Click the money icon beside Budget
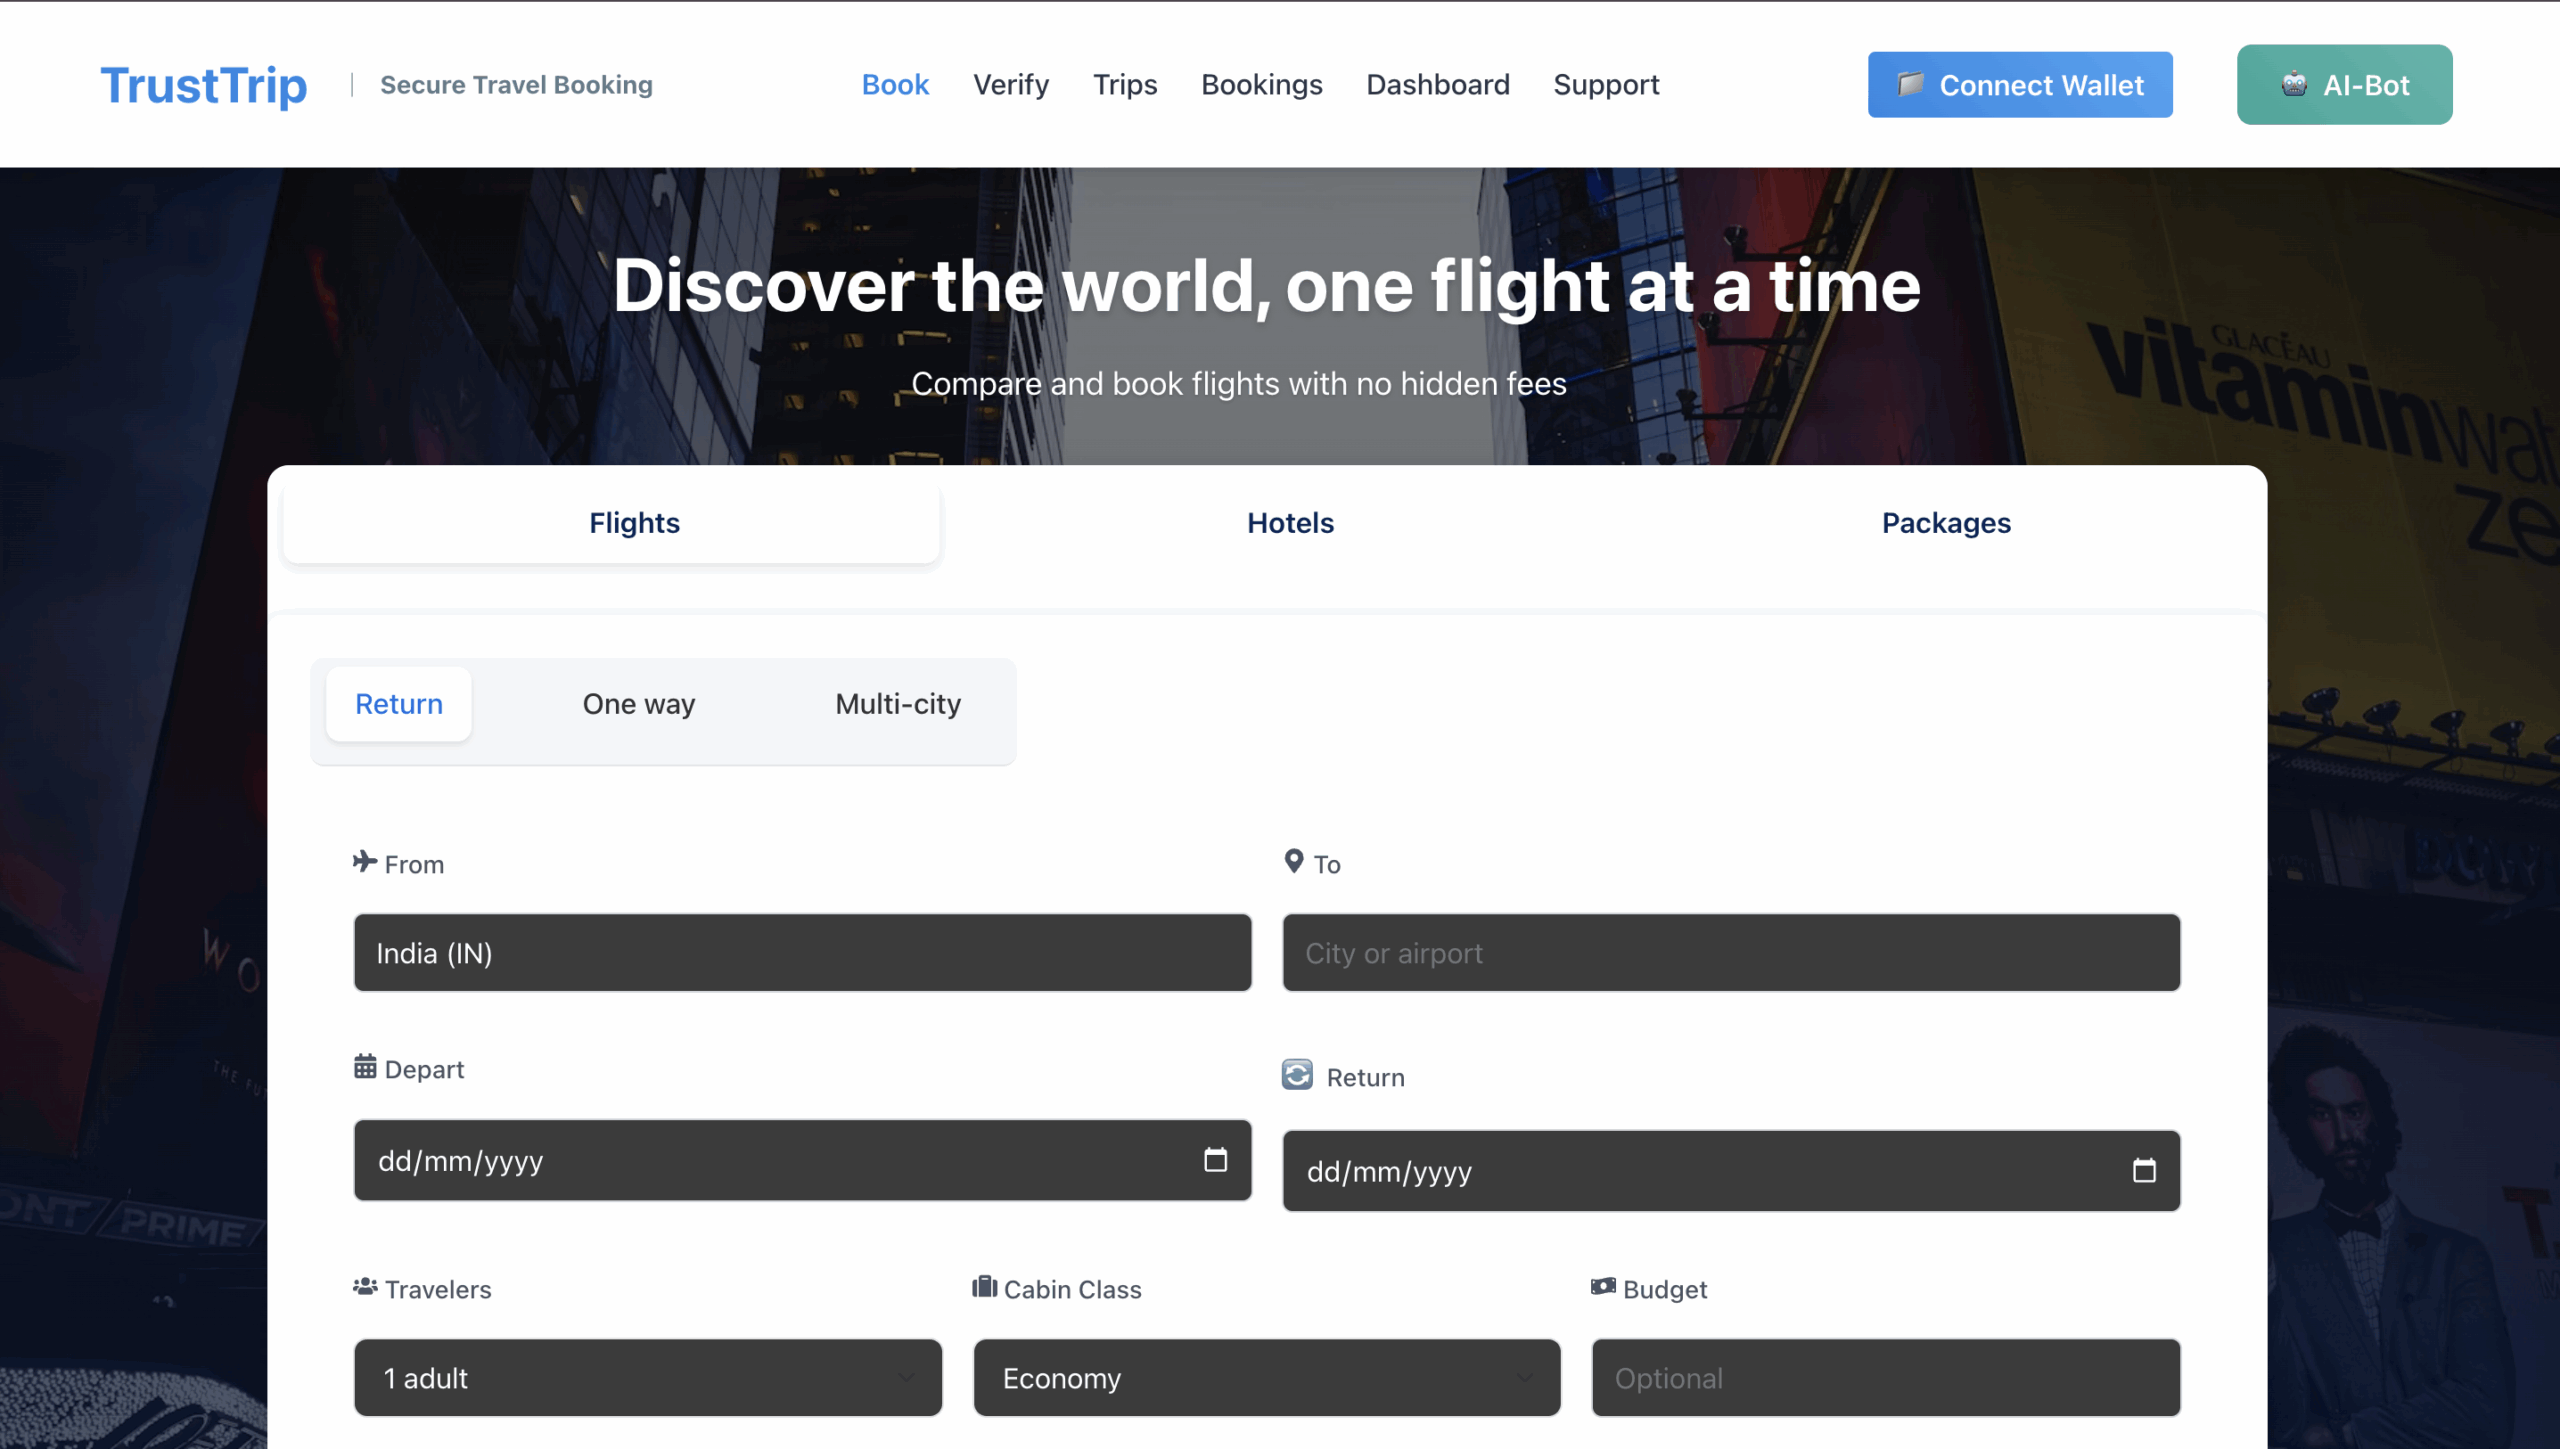 (x=1603, y=1287)
